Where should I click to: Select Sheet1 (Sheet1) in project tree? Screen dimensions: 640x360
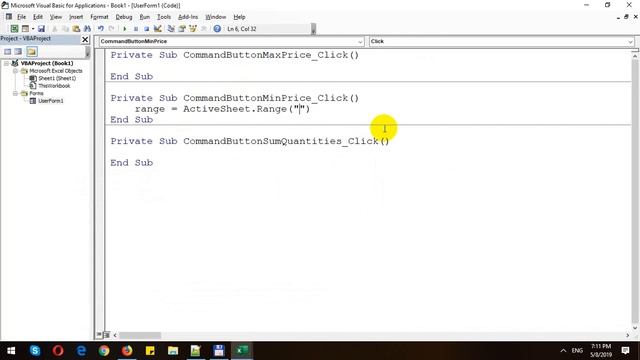point(57,78)
